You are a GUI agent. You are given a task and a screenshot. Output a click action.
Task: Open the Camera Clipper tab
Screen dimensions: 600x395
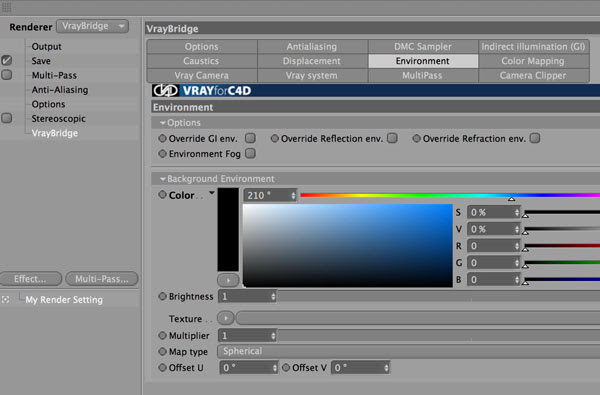coord(533,75)
